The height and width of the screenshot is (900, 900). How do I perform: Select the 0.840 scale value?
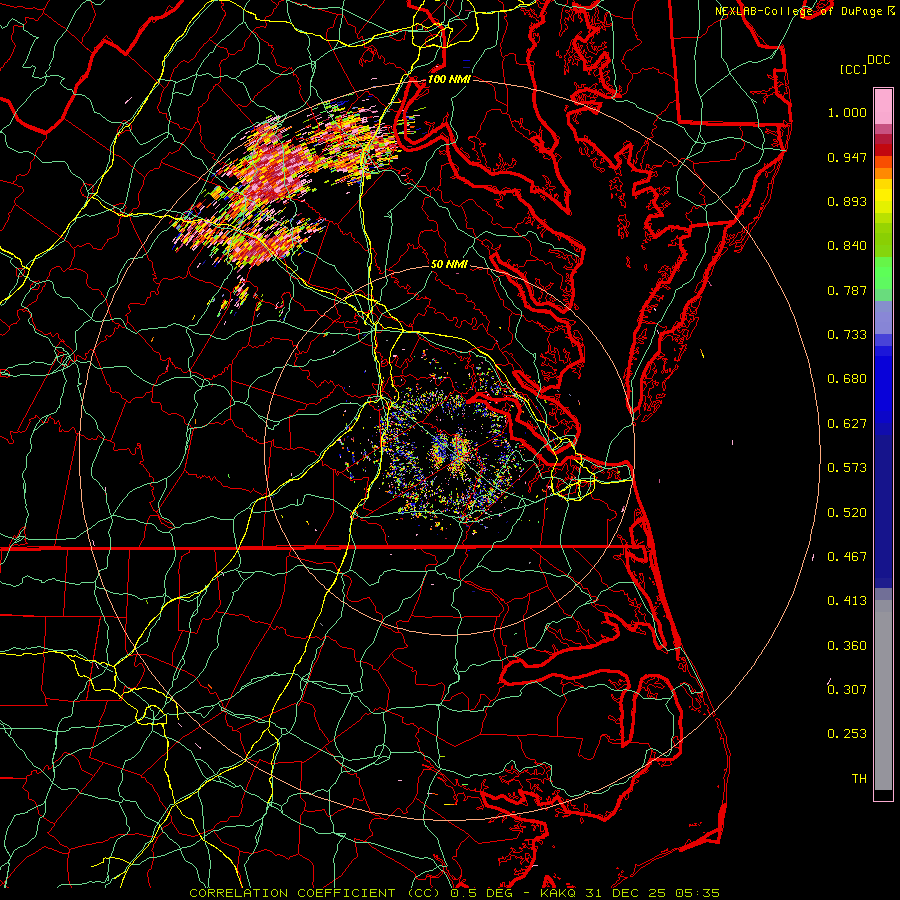tap(847, 246)
